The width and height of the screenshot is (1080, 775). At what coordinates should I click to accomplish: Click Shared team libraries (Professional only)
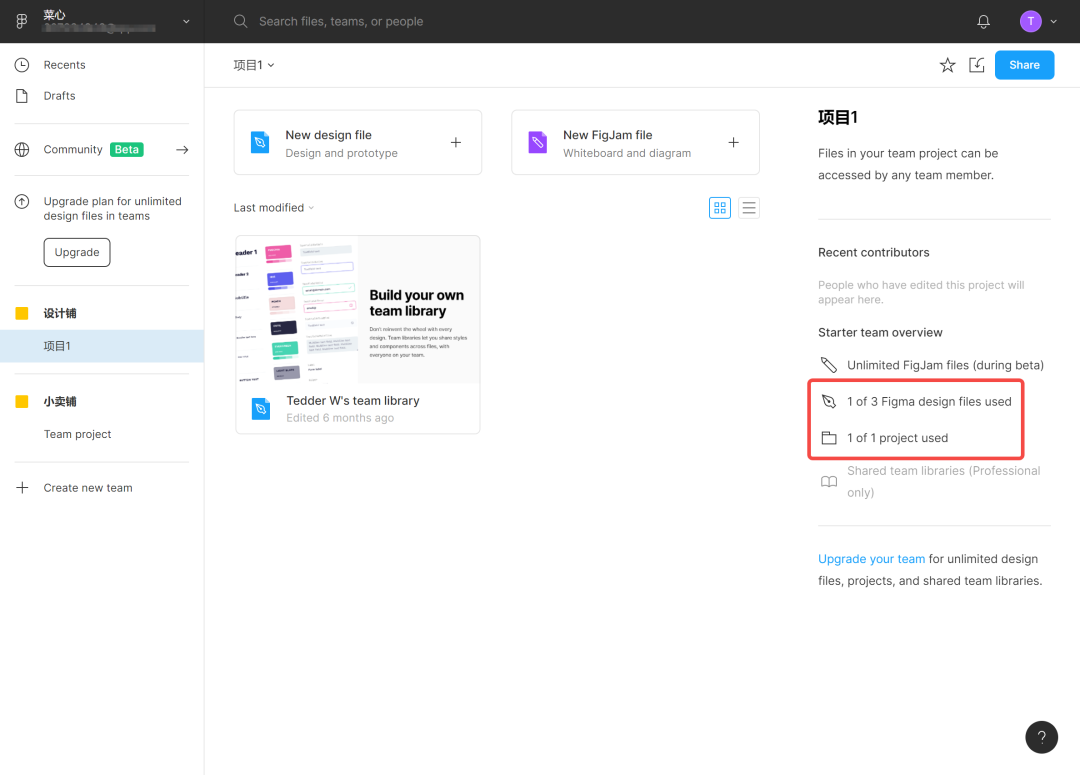point(944,482)
